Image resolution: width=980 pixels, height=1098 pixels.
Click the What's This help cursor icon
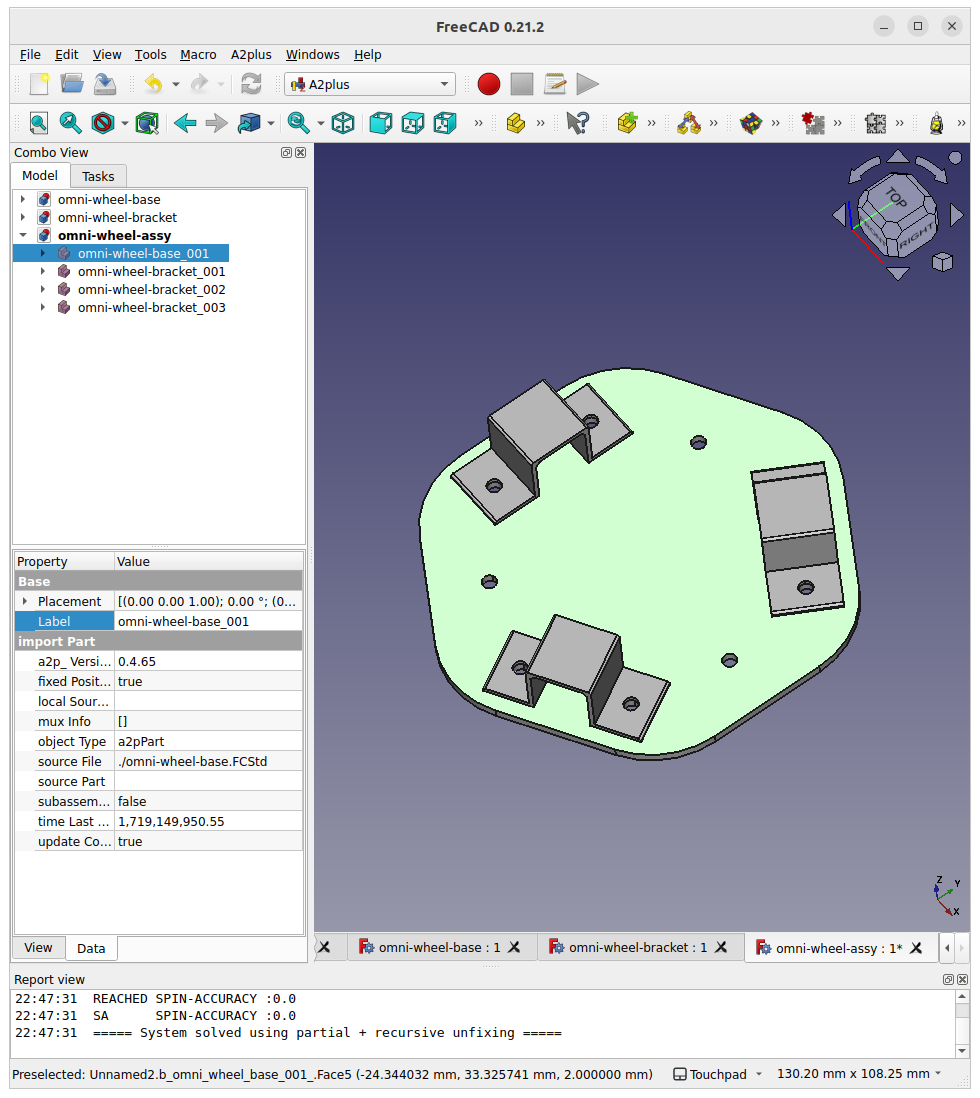click(578, 123)
